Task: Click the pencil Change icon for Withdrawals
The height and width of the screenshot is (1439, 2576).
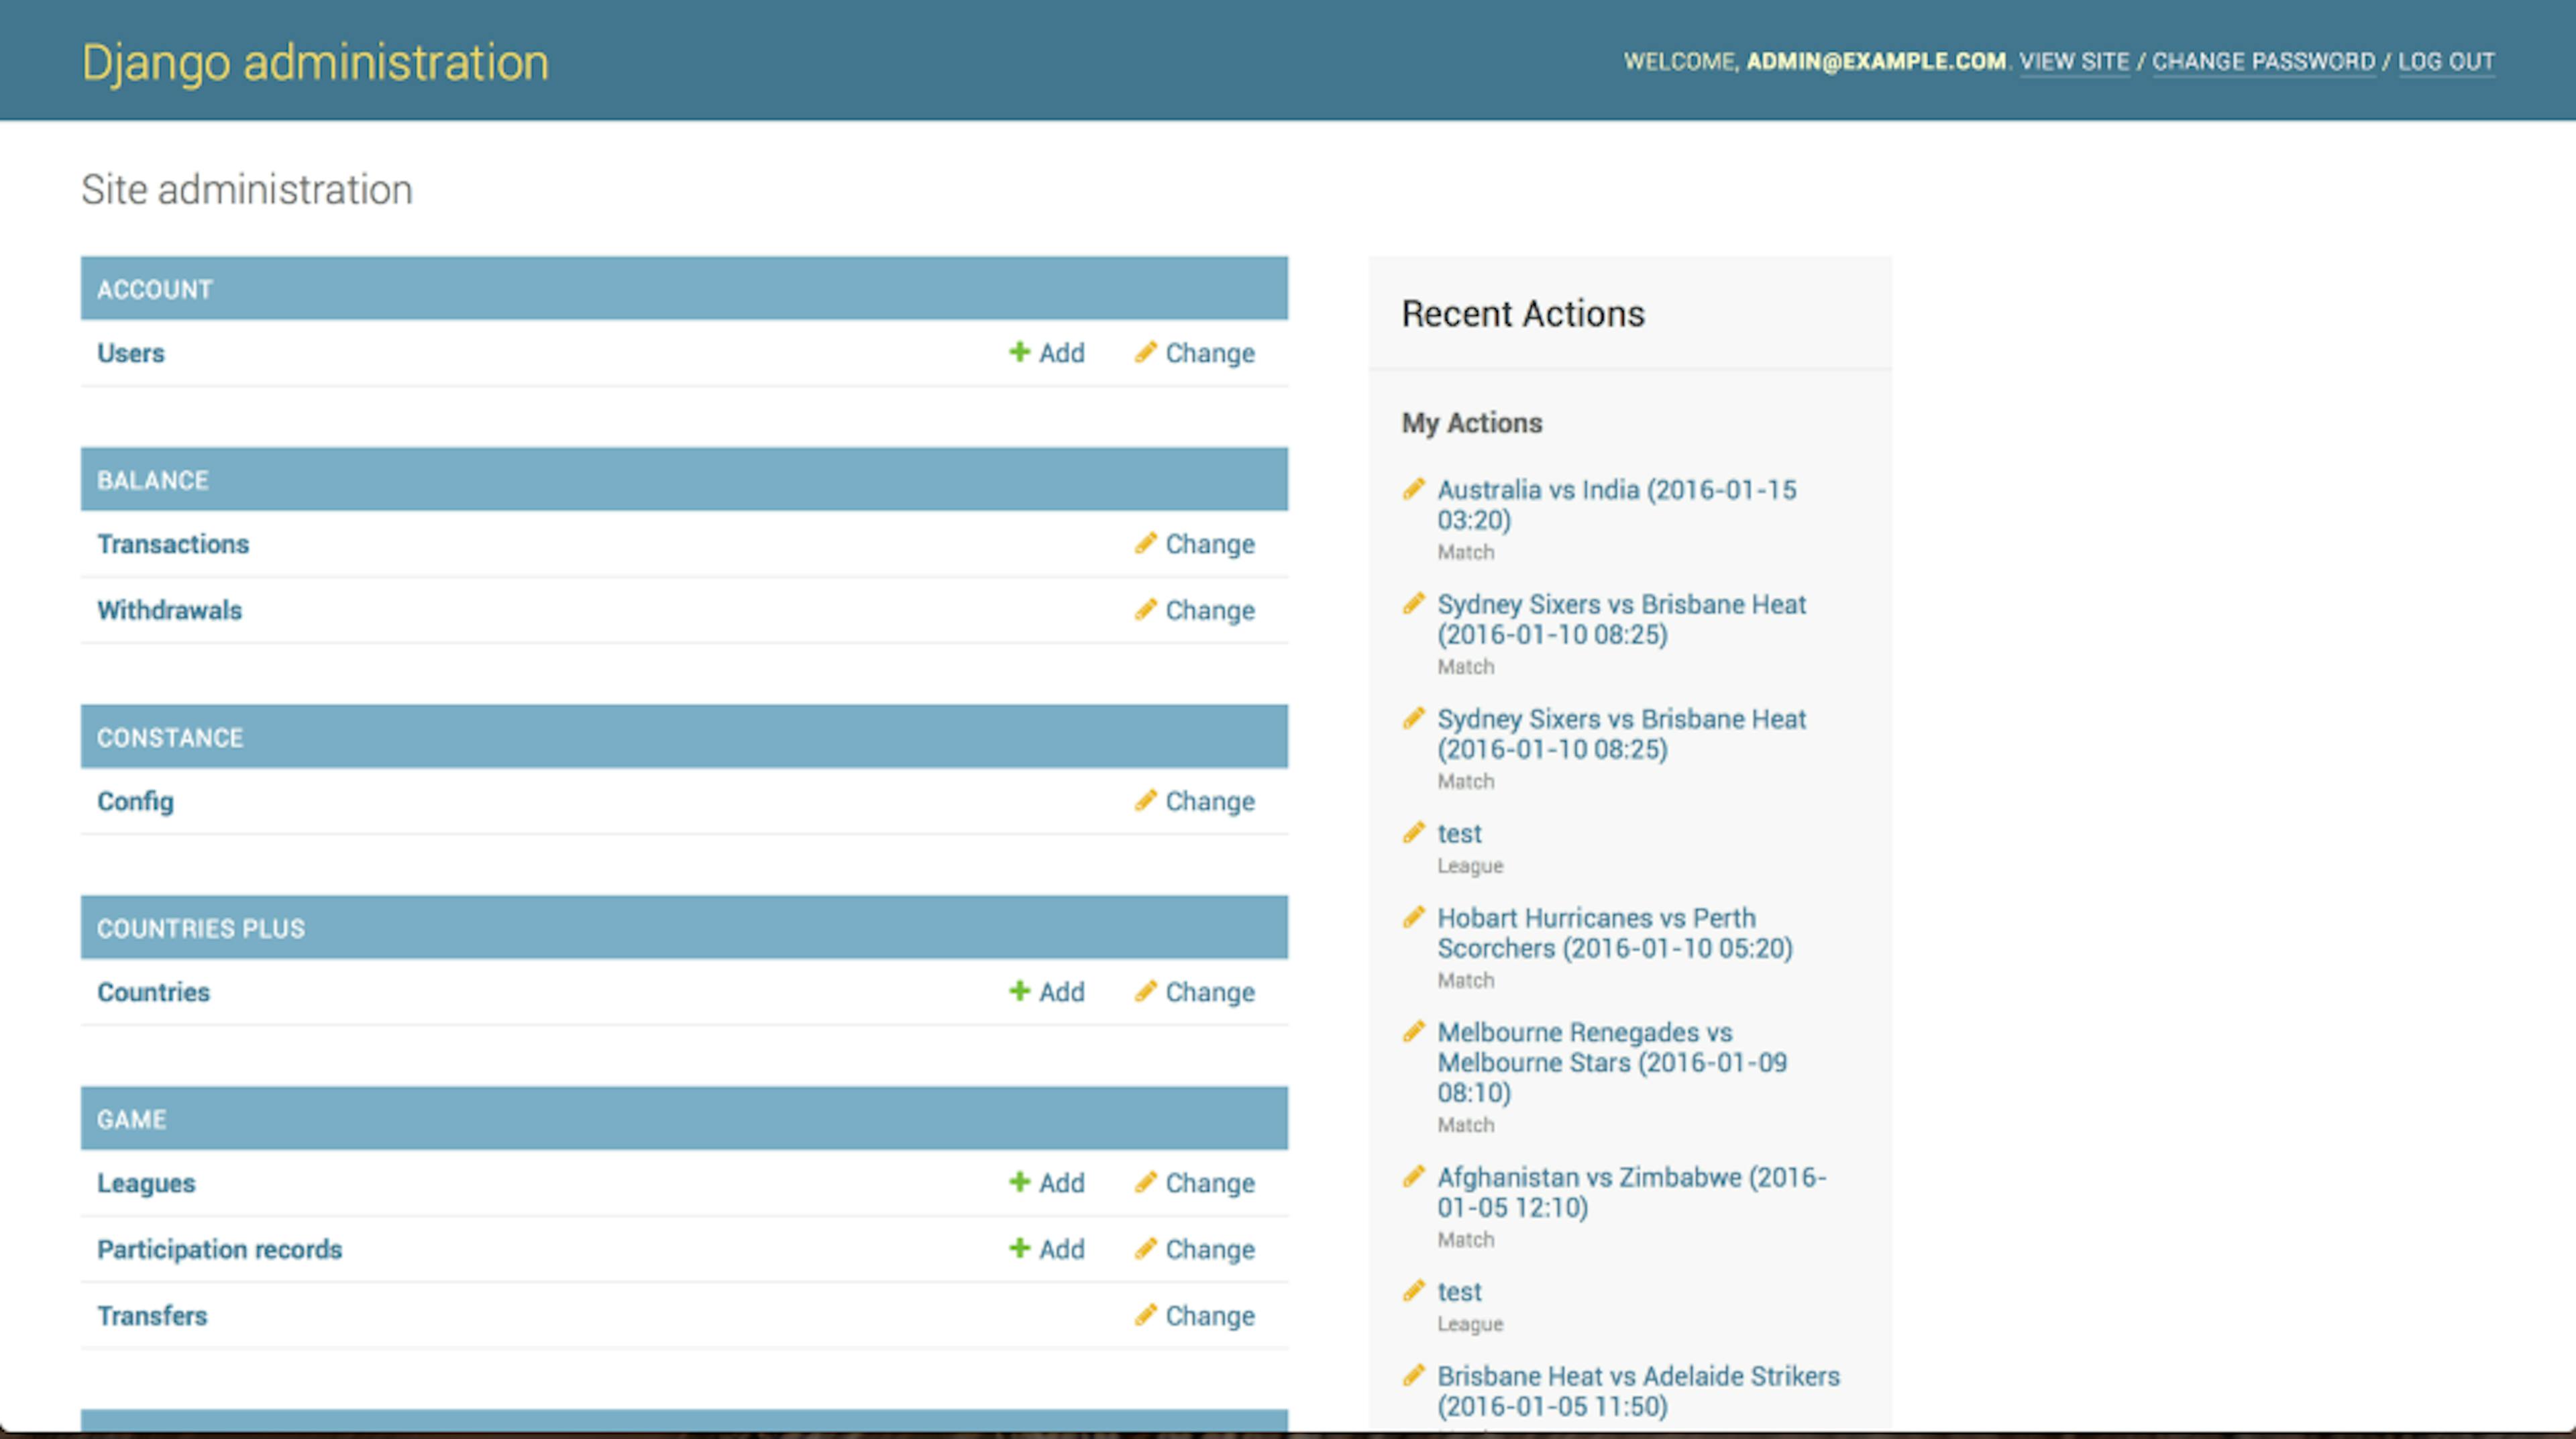Action: click(1146, 610)
